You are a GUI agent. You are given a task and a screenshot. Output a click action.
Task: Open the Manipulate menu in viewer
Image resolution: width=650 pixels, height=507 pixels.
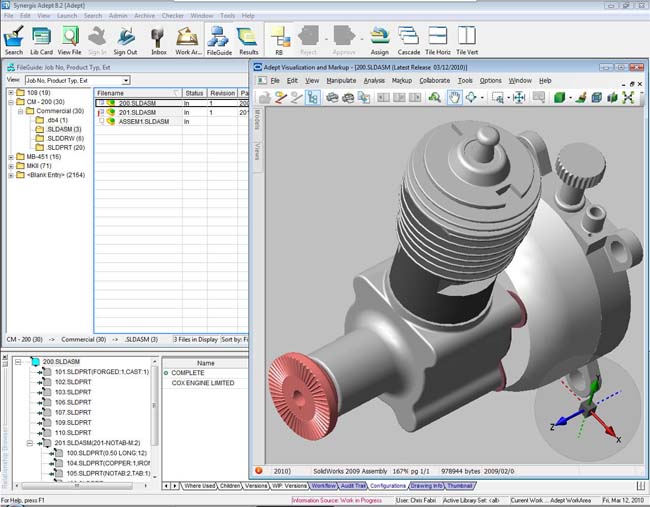(x=341, y=80)
